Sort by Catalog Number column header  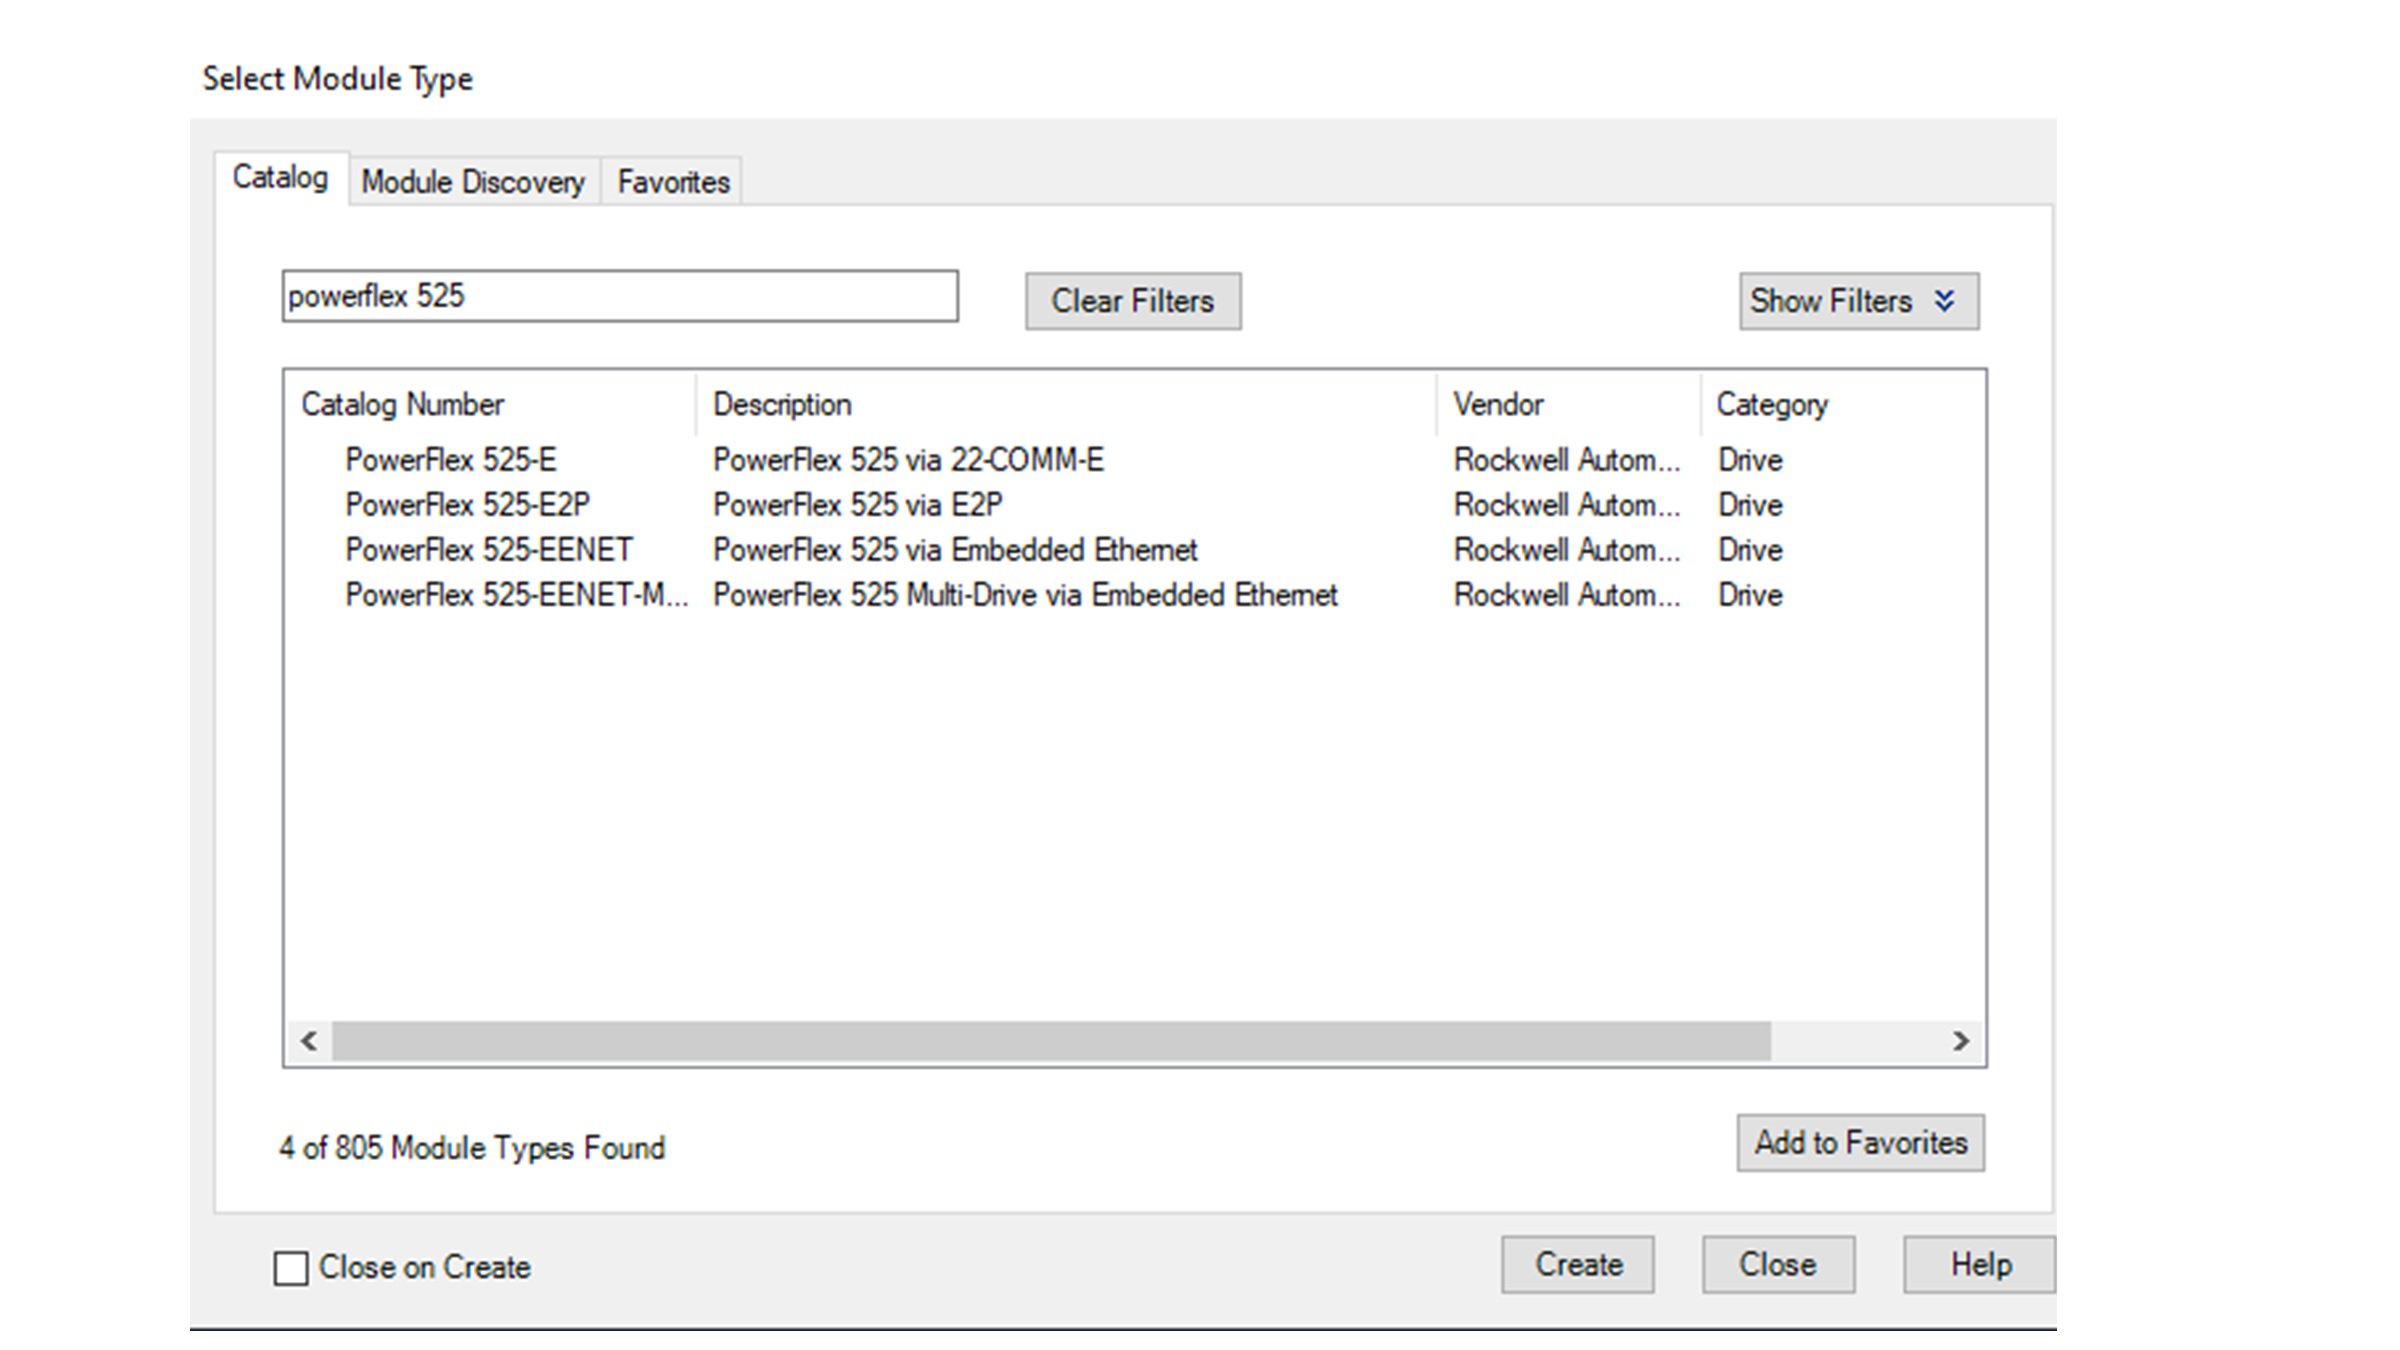490,404
